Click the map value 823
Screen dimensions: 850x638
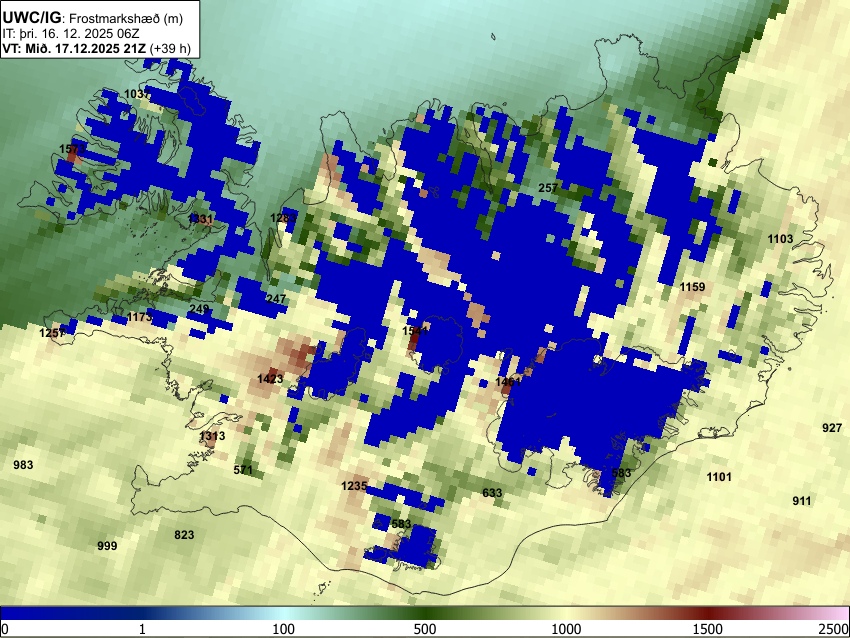184,535
